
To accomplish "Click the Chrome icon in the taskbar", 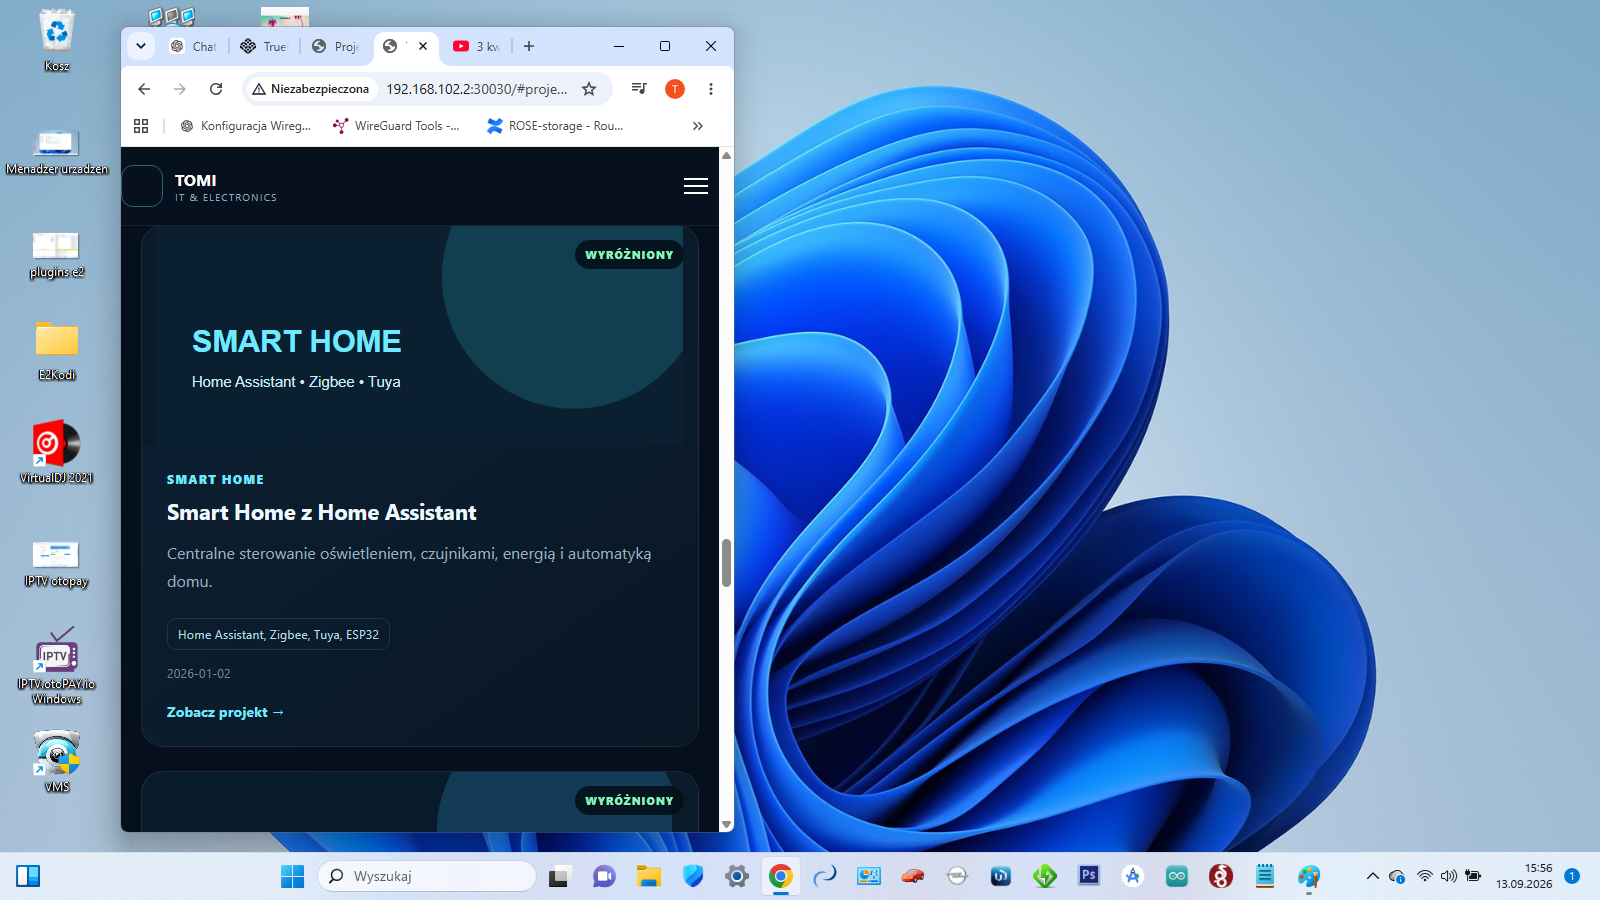I will click(x=781, y=876).
